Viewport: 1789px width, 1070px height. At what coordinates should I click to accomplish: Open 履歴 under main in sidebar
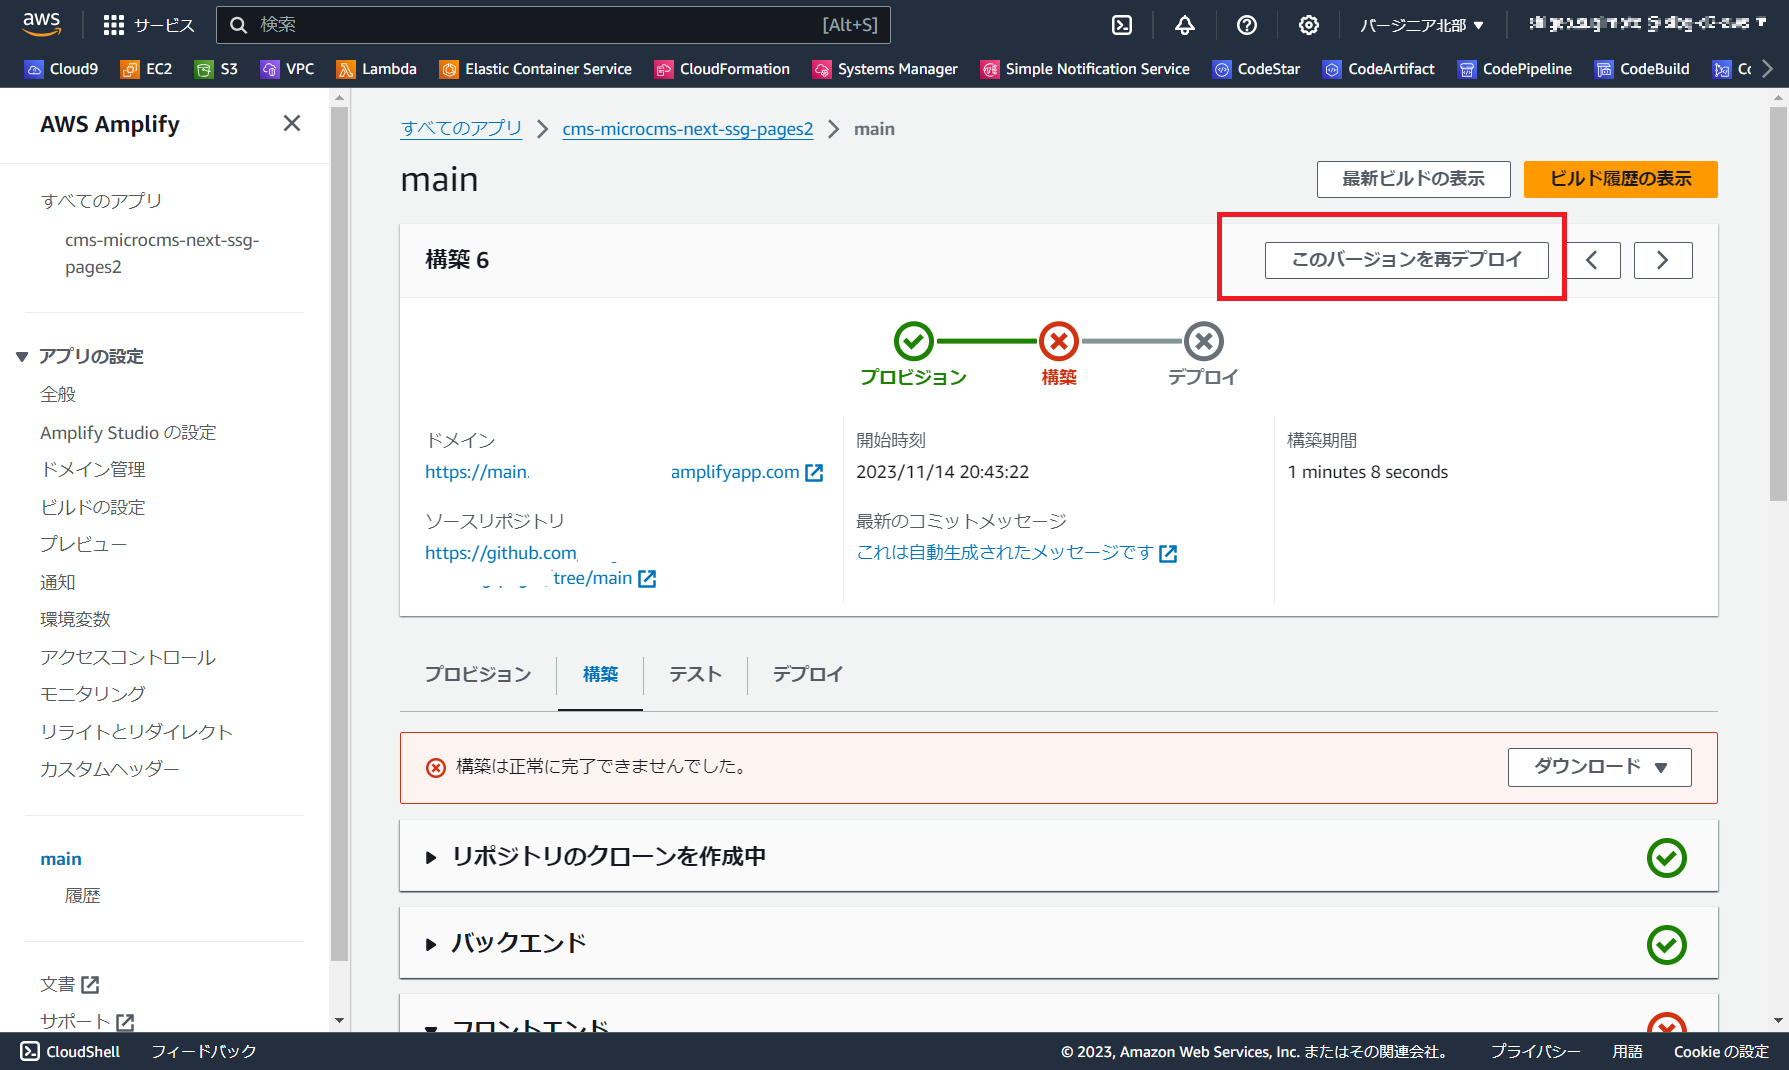tap(83, 896)
